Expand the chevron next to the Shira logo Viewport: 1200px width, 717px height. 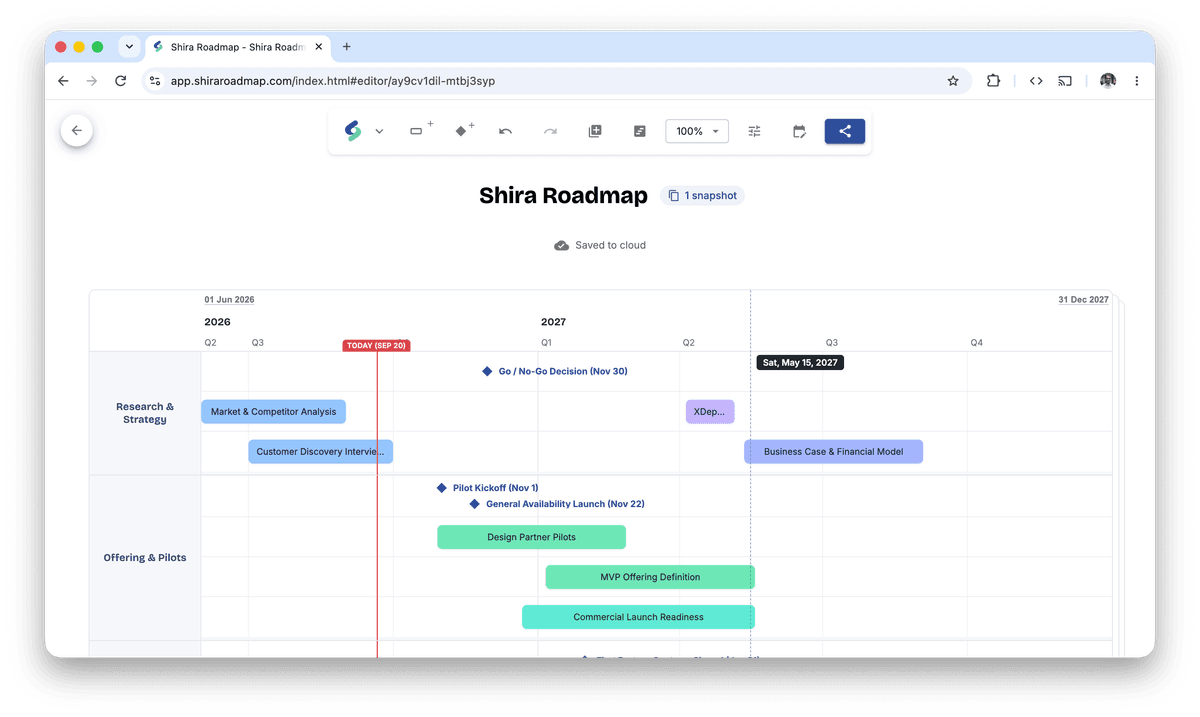379,132
